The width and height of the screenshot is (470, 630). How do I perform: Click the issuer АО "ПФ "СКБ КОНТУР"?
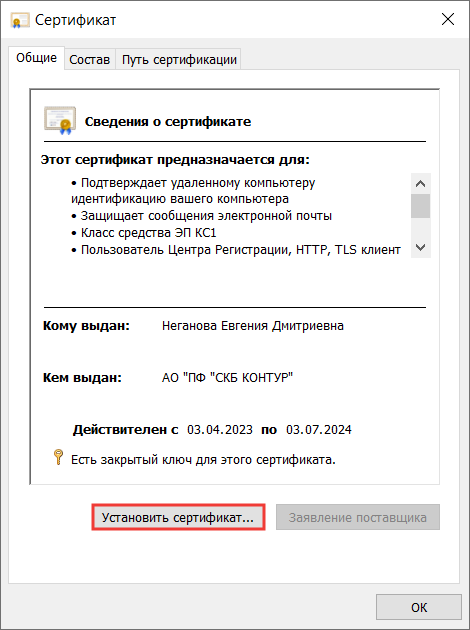tap(227, 378)
